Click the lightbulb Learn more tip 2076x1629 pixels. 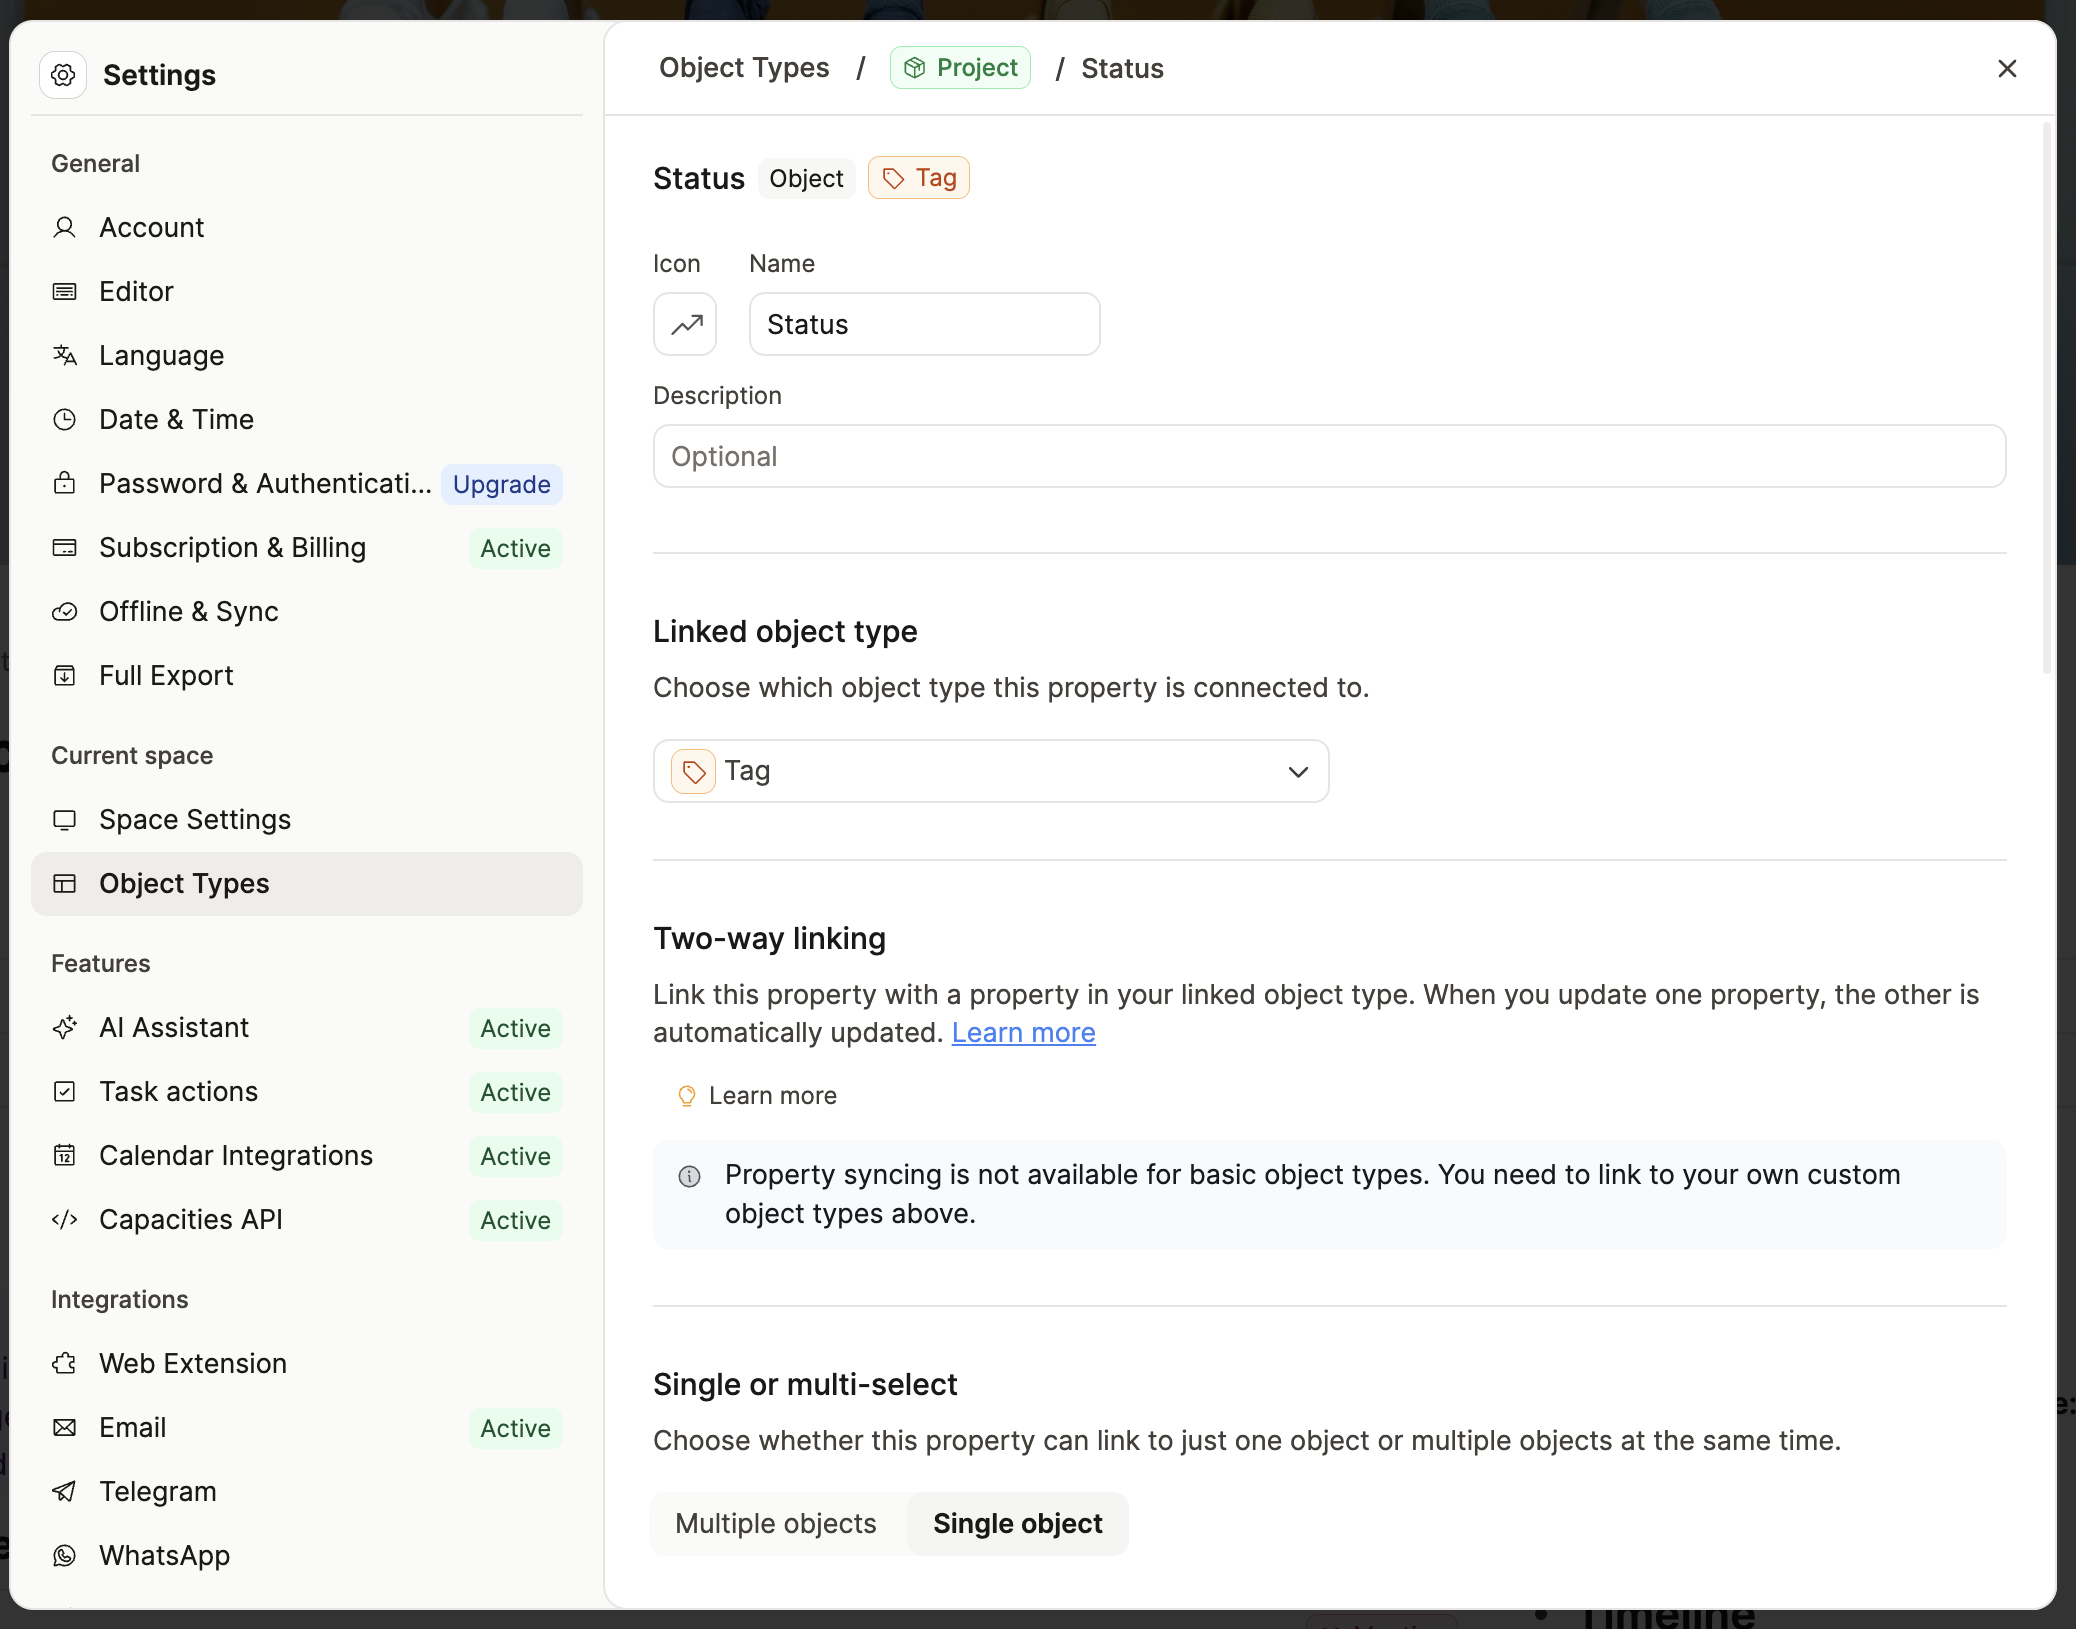point(758,1096)
